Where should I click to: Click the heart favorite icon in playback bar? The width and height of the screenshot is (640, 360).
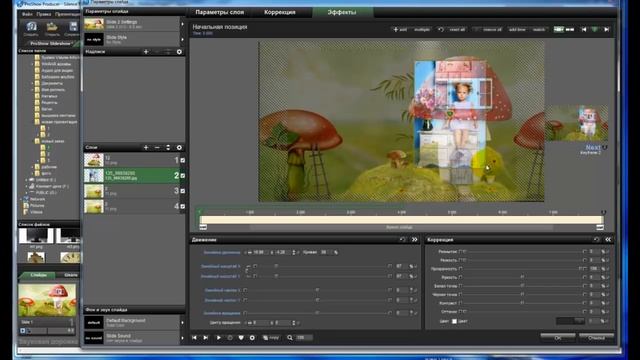tap(241, 338)
